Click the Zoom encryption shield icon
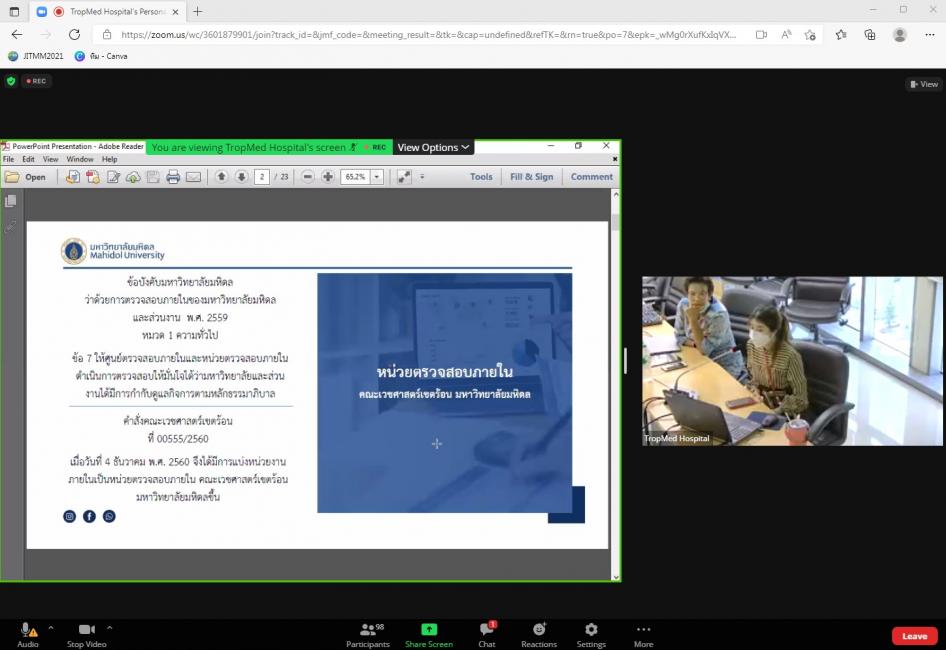Screen dimensions: 946x650 coord(11,81)
